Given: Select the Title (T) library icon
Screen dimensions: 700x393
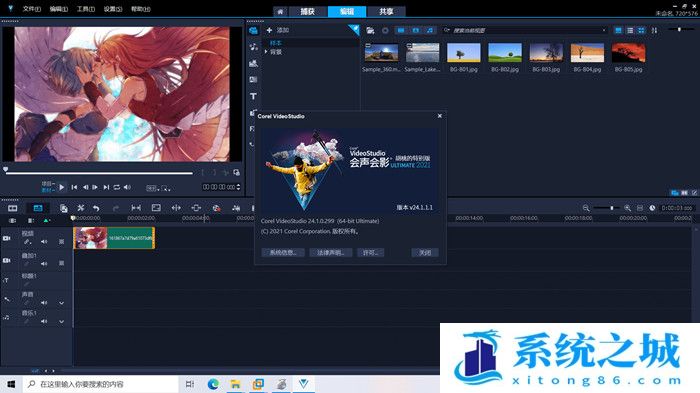Looking at the screenshot, I should tap(253, 96).
